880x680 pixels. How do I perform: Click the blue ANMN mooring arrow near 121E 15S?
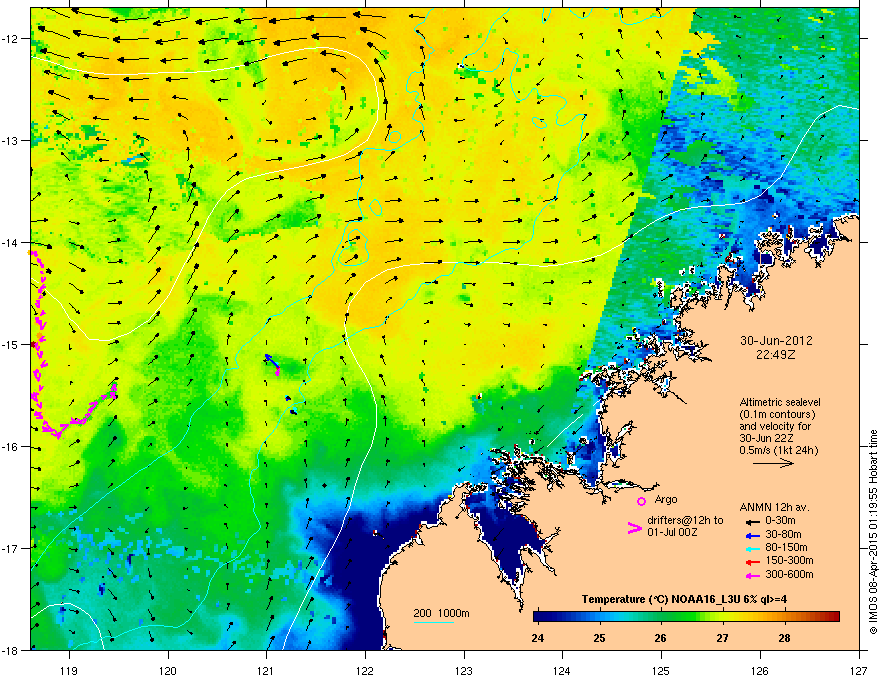(272, 362)
